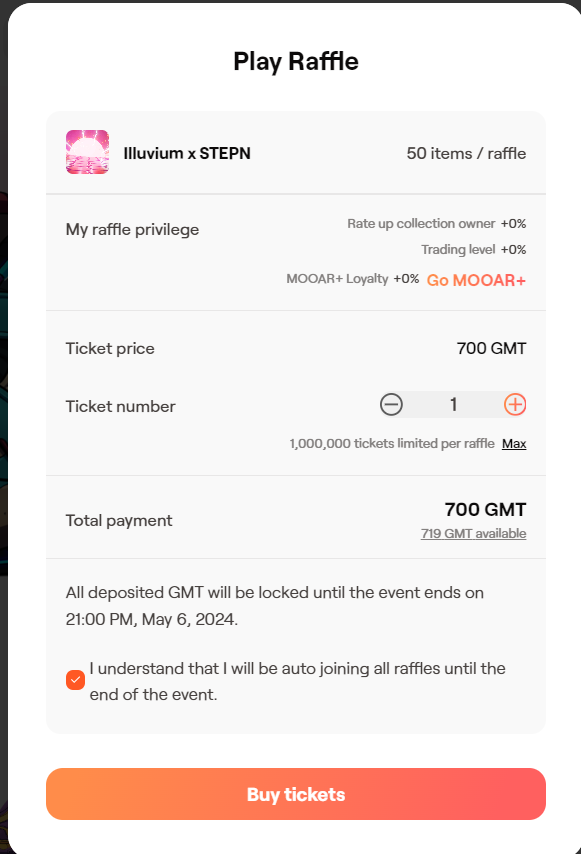Select the Illuvium x STEPN collection name

pyautogui.click(x=187, y=153)
